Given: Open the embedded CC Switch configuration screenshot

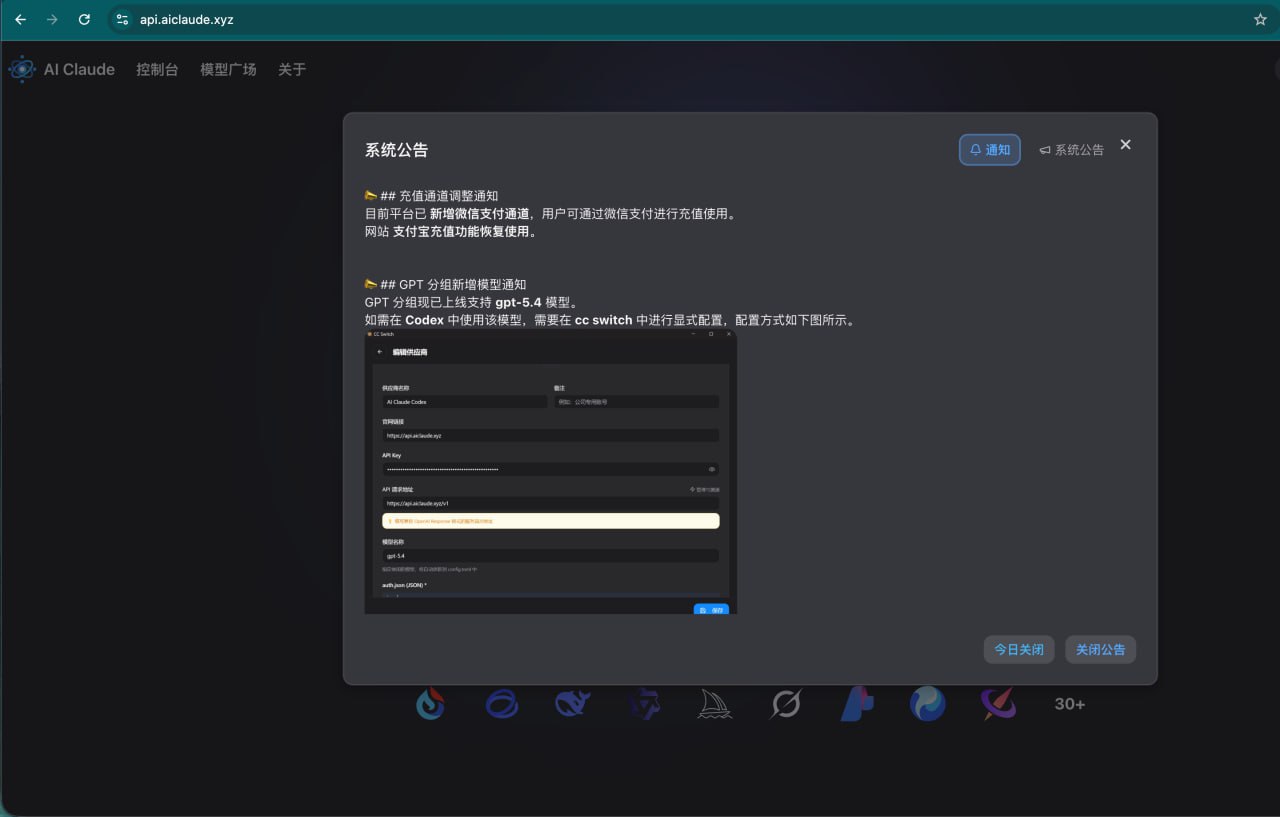Looking at the screenshot, I should 550,472.
